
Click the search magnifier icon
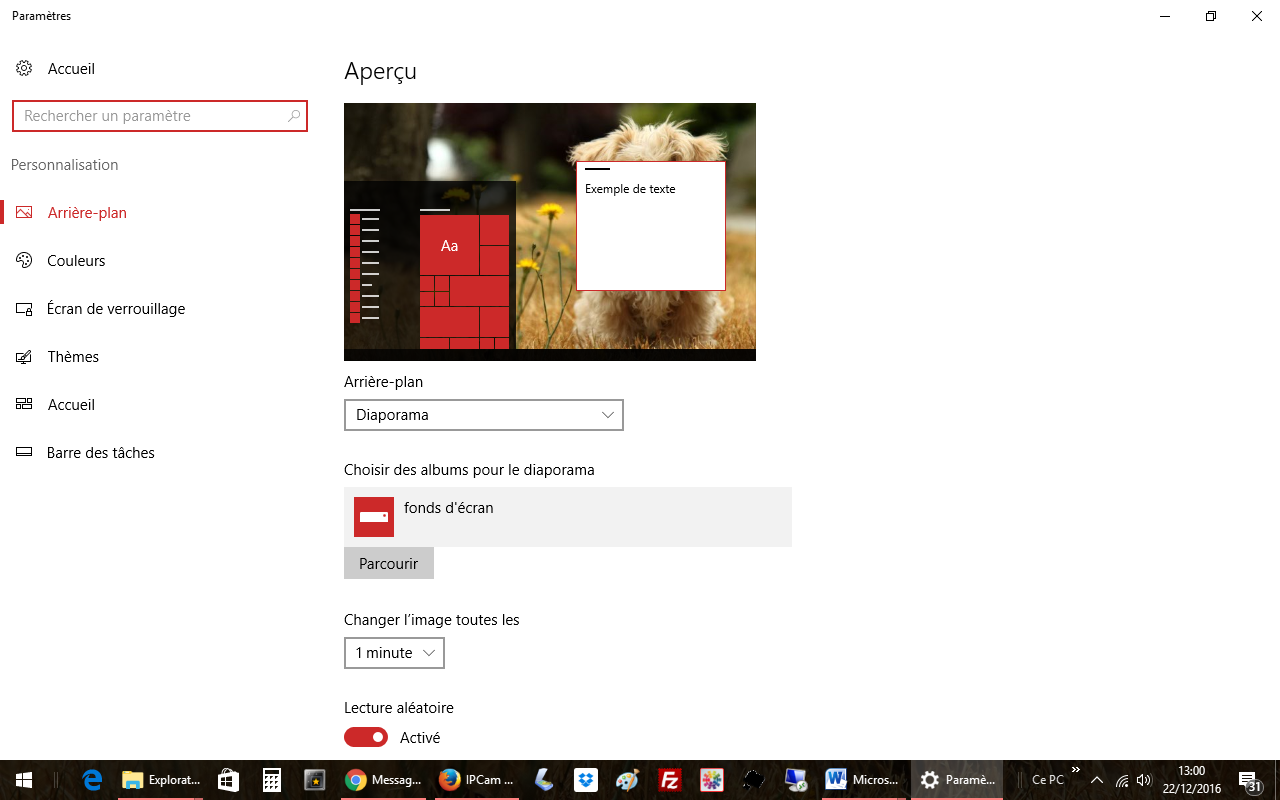294,116
